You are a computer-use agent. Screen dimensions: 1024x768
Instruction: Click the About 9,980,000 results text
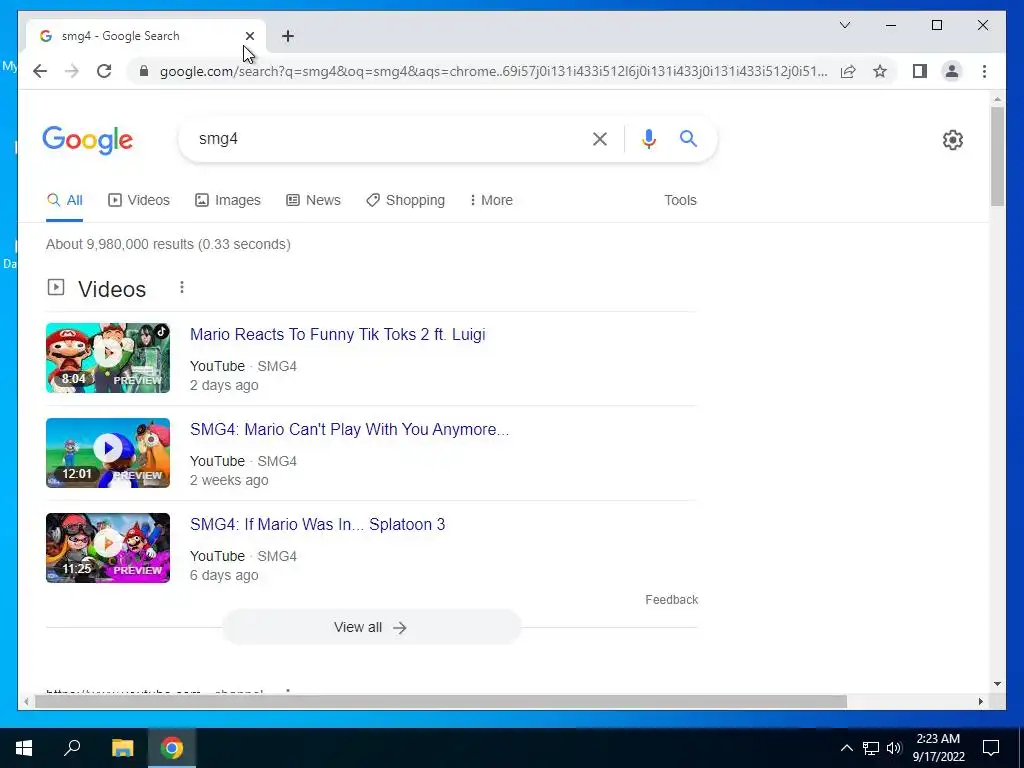pyautogui.click(x=168, y=244)
